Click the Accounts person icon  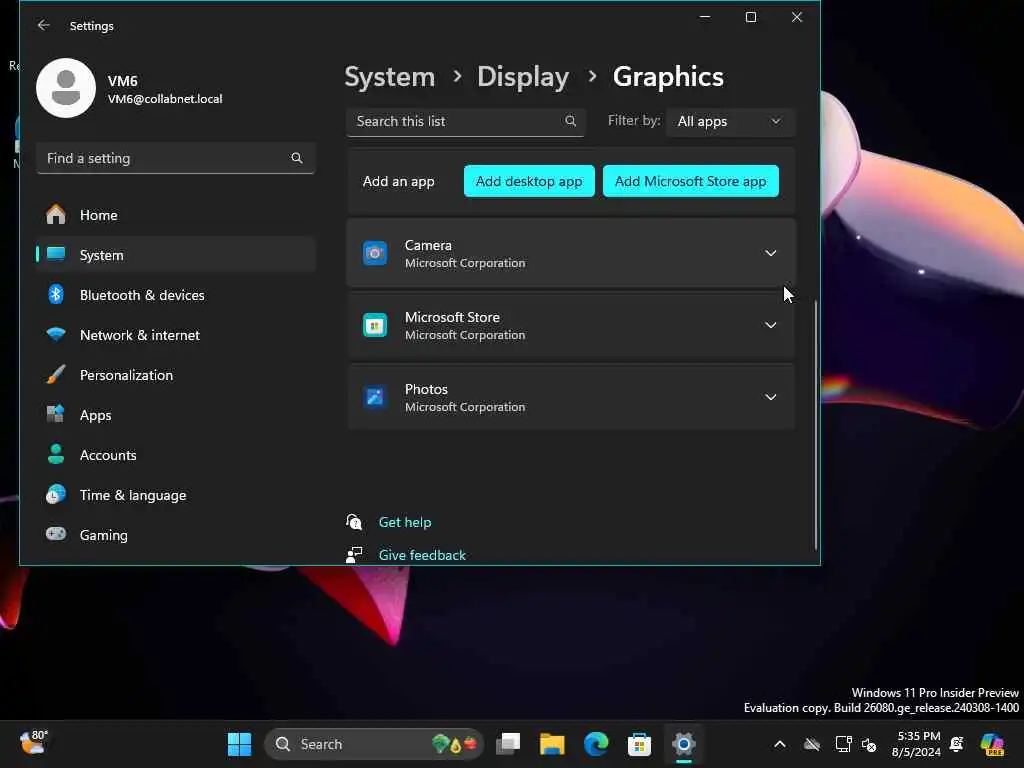tap(56, 455)
